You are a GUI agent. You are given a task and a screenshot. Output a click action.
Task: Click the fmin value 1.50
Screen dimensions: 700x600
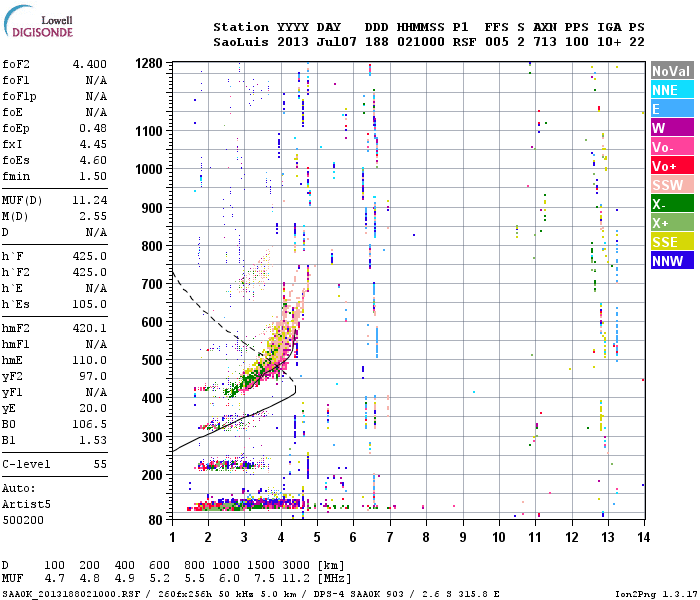93,176
